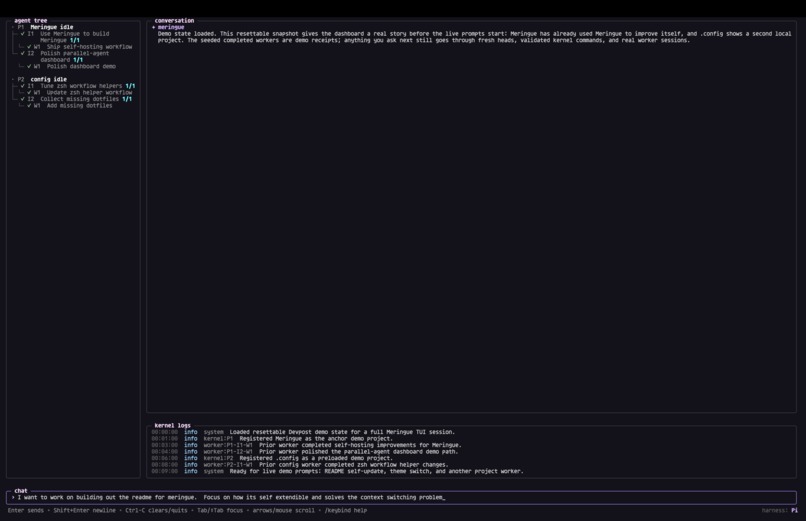Viewport: 806px width, 521px height.
Task: Click the checkmark beside 'Add missing dotfiles'
Action: [x=29, y=106]
